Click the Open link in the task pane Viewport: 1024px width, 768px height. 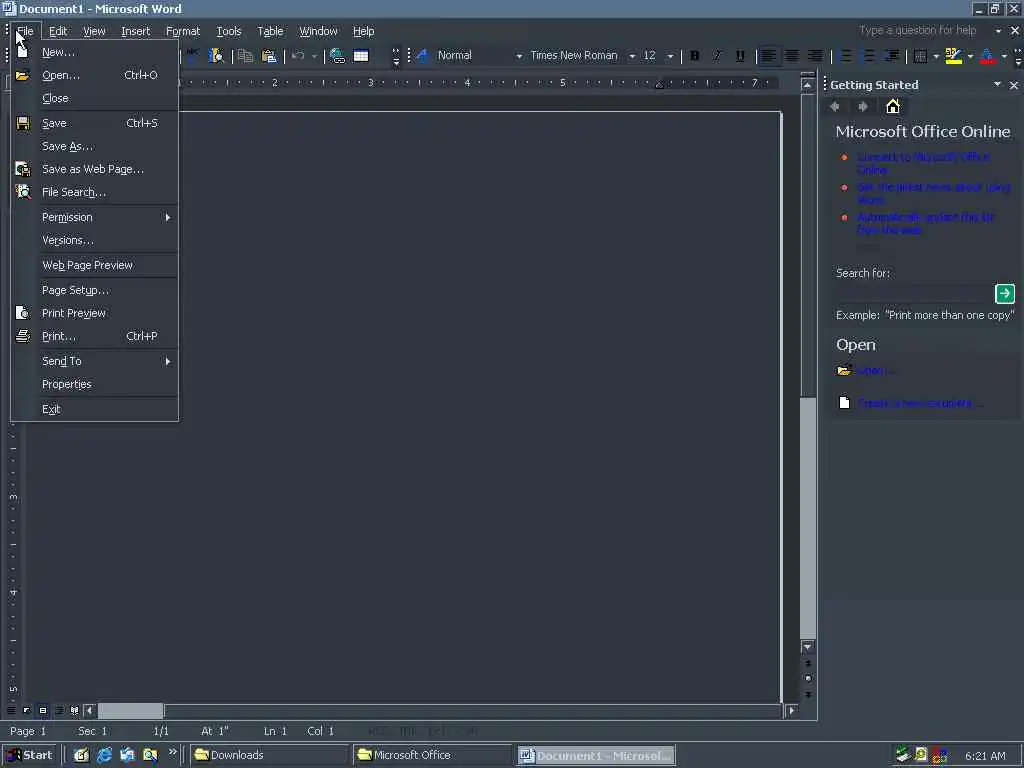pyautogui.click(x=876, y=371)
